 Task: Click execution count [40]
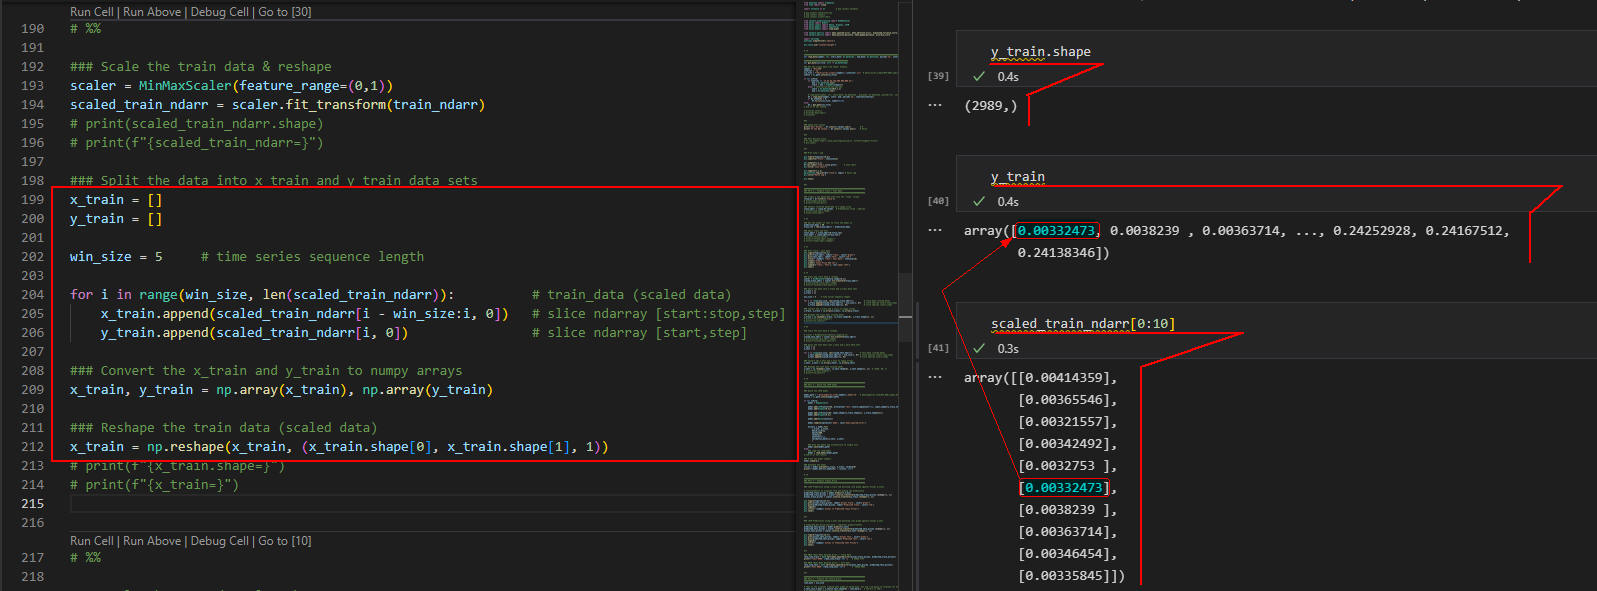[x=938, y=201]
